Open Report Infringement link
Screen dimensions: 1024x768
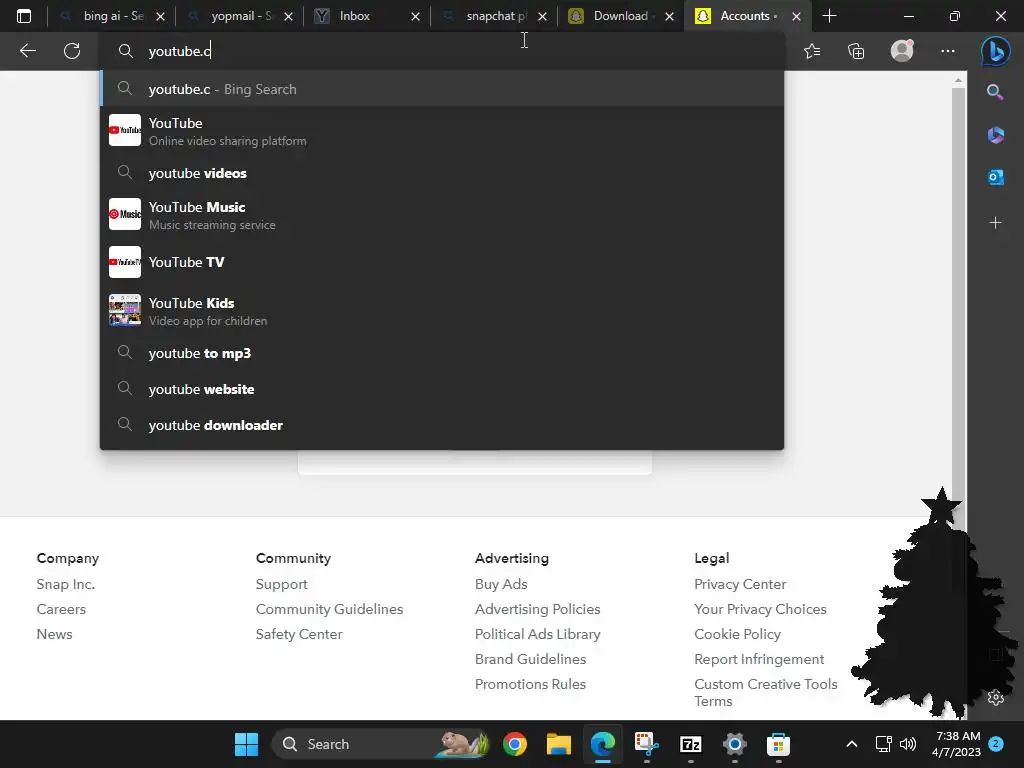click(x=759, y=659)
